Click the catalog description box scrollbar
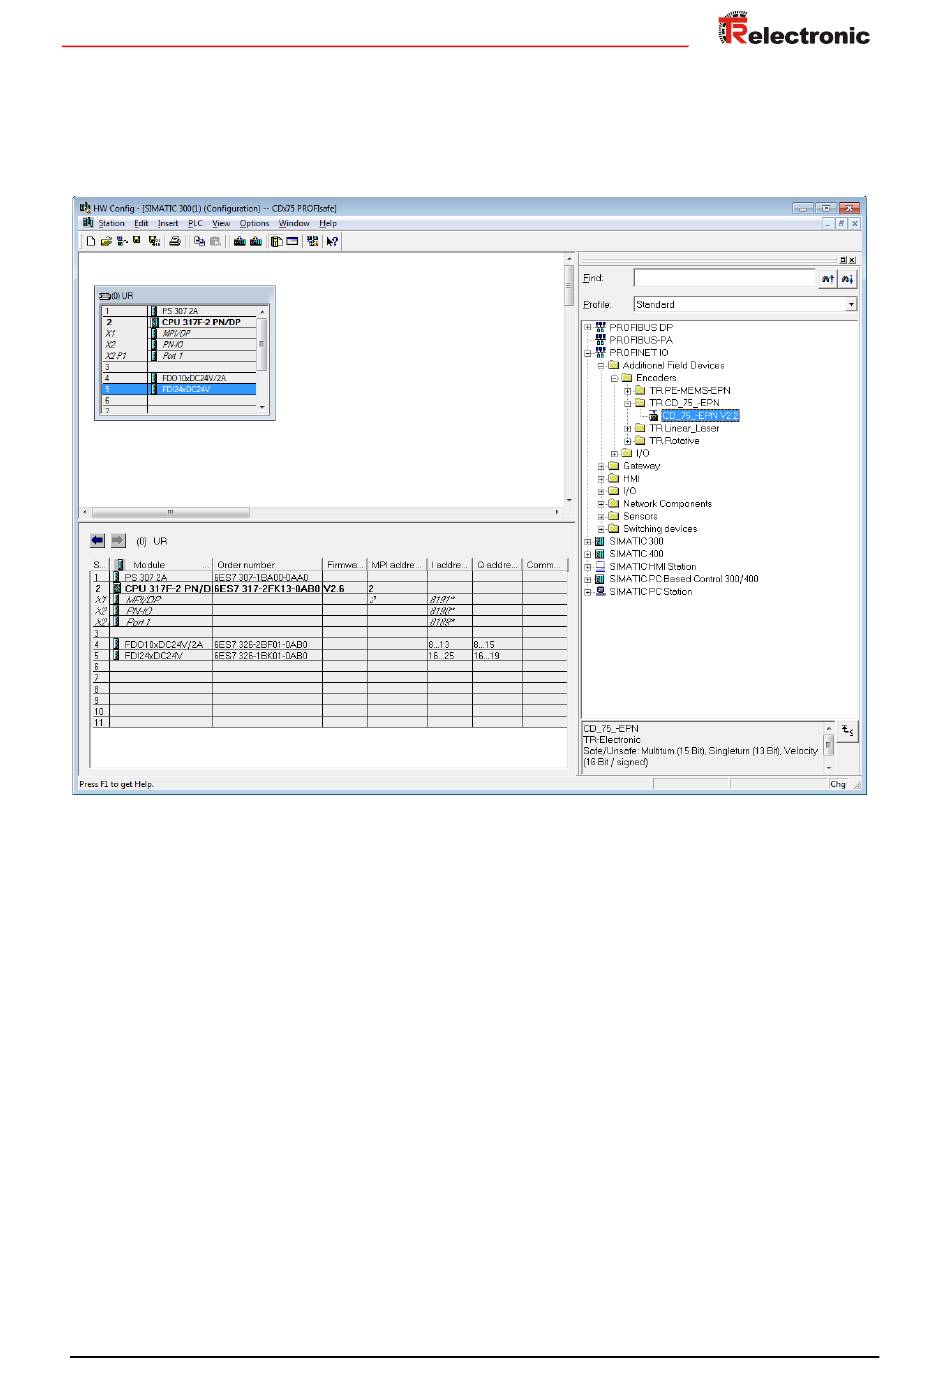This screenshot has width=950, height=1387. 829,746
